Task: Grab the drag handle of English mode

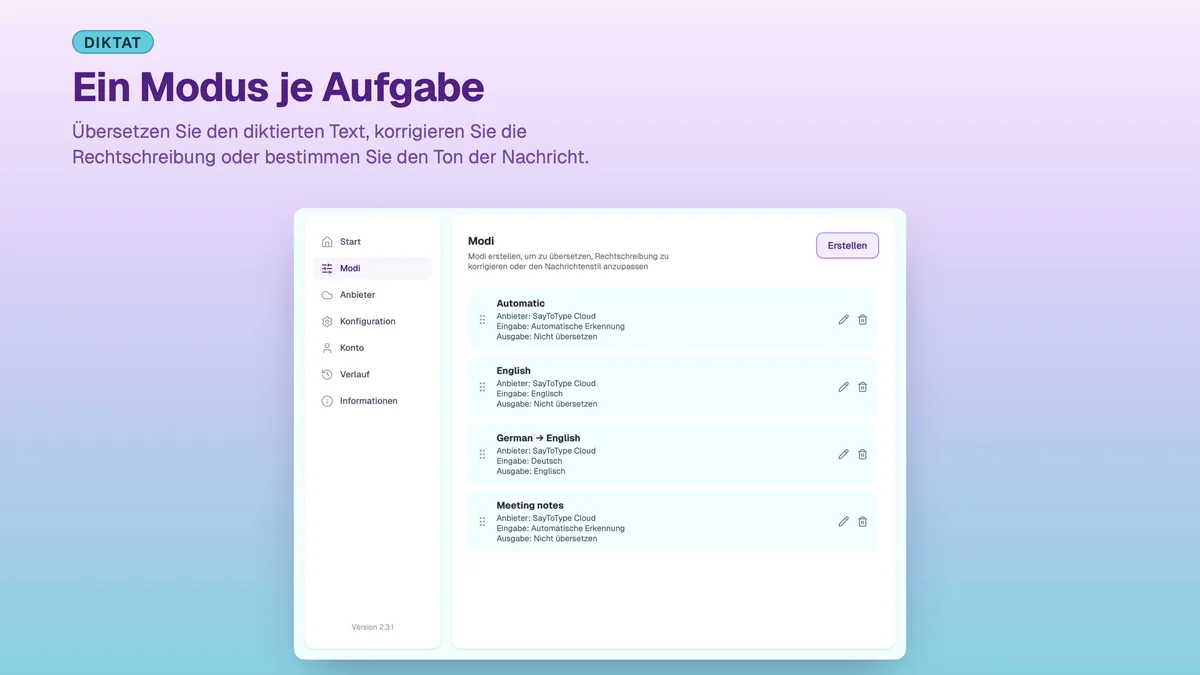Action: (x=482, y=387)
